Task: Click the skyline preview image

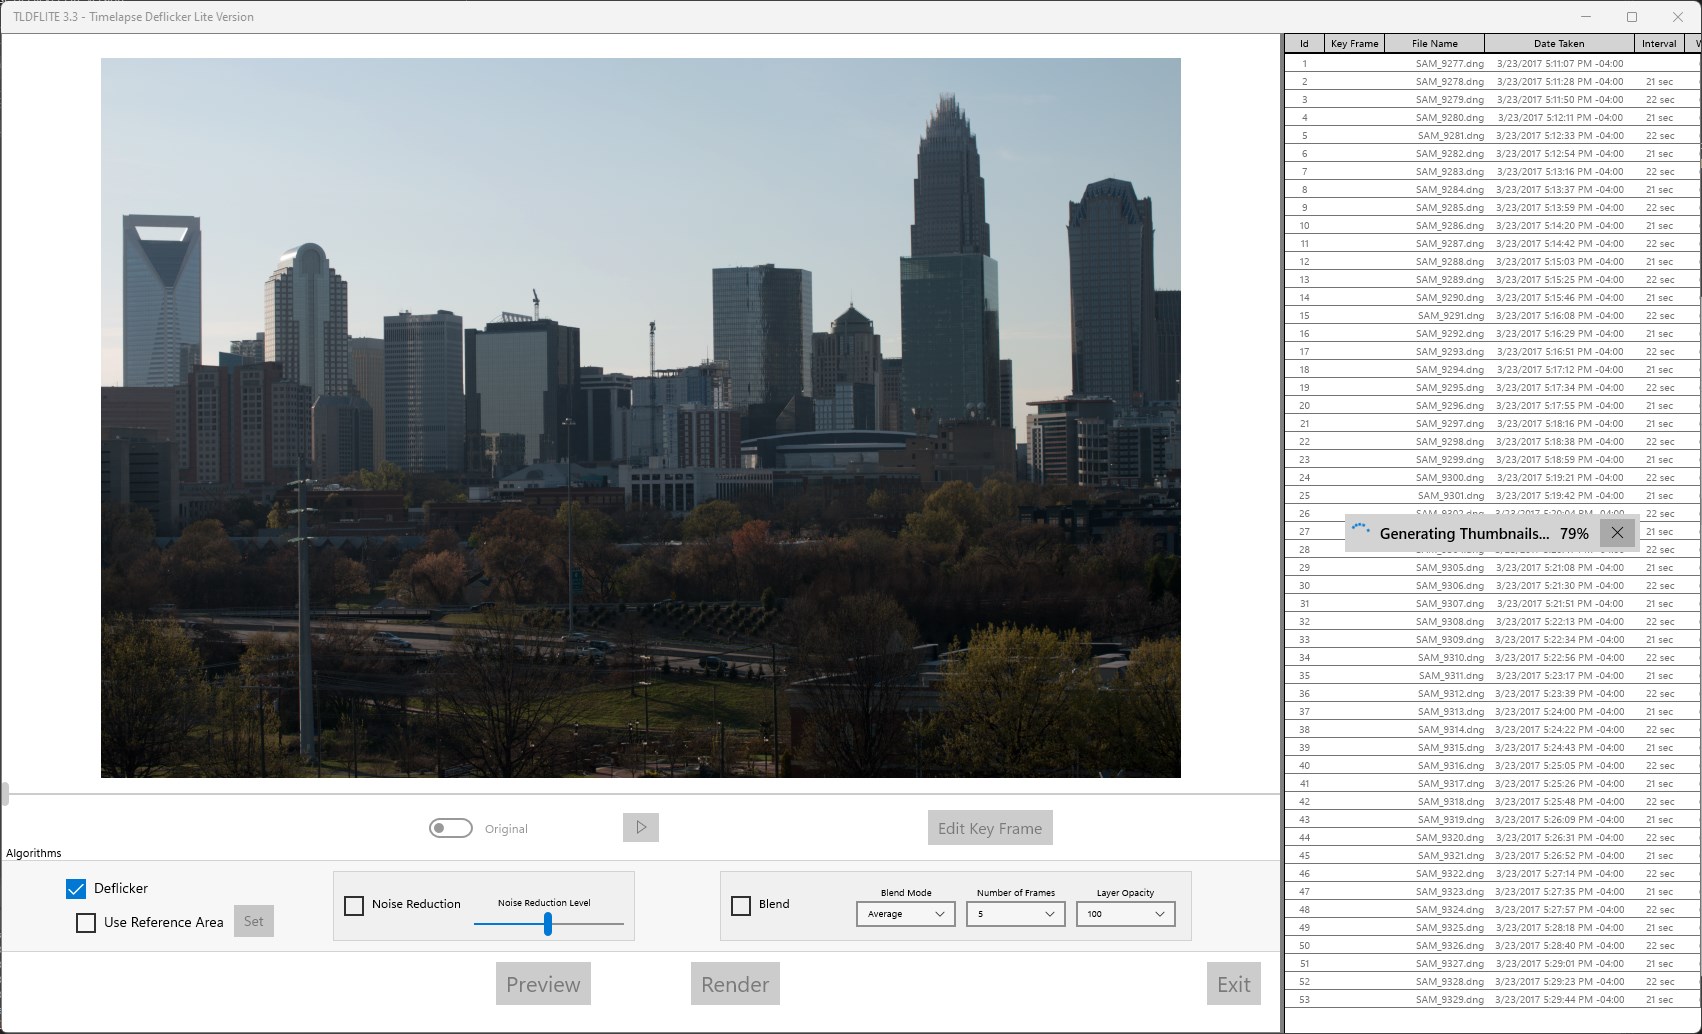Action: 641,418
